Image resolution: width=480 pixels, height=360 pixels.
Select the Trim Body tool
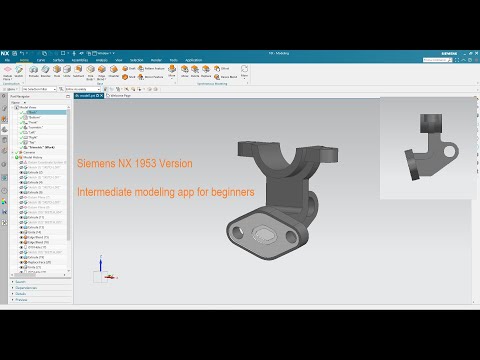[90, 73]
